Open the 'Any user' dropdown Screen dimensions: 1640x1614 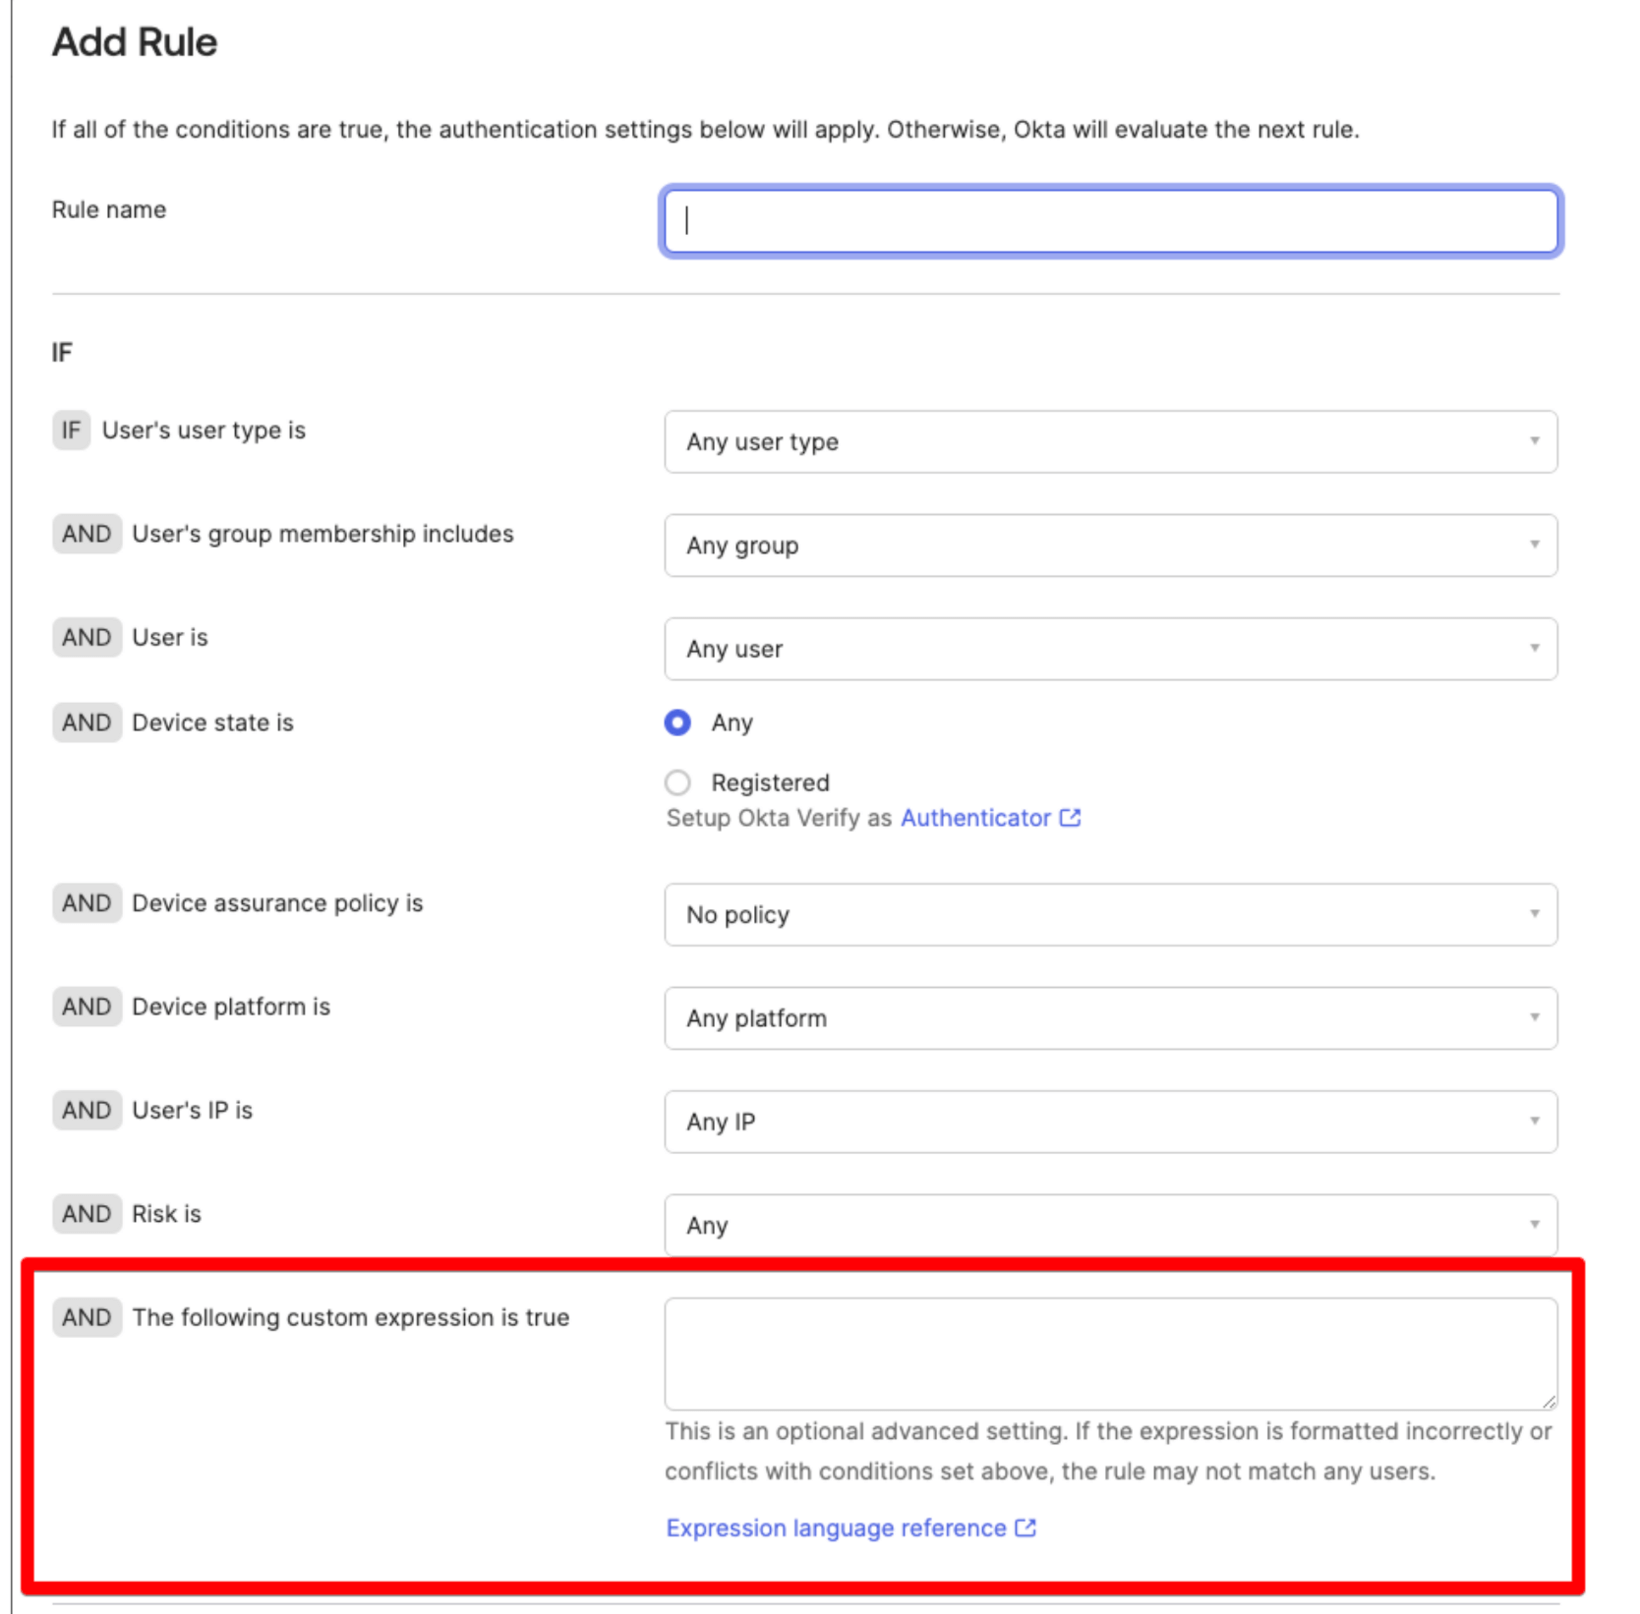(1110, 649)
